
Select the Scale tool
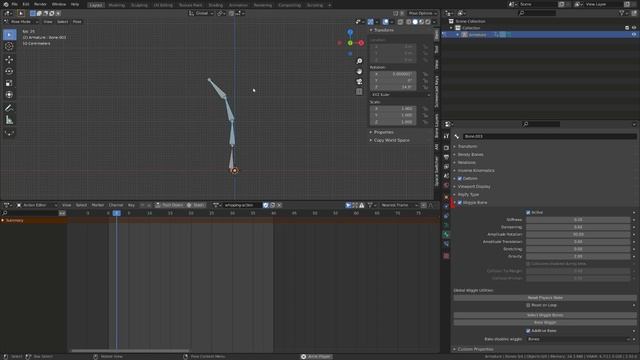[x=9, y=83]
